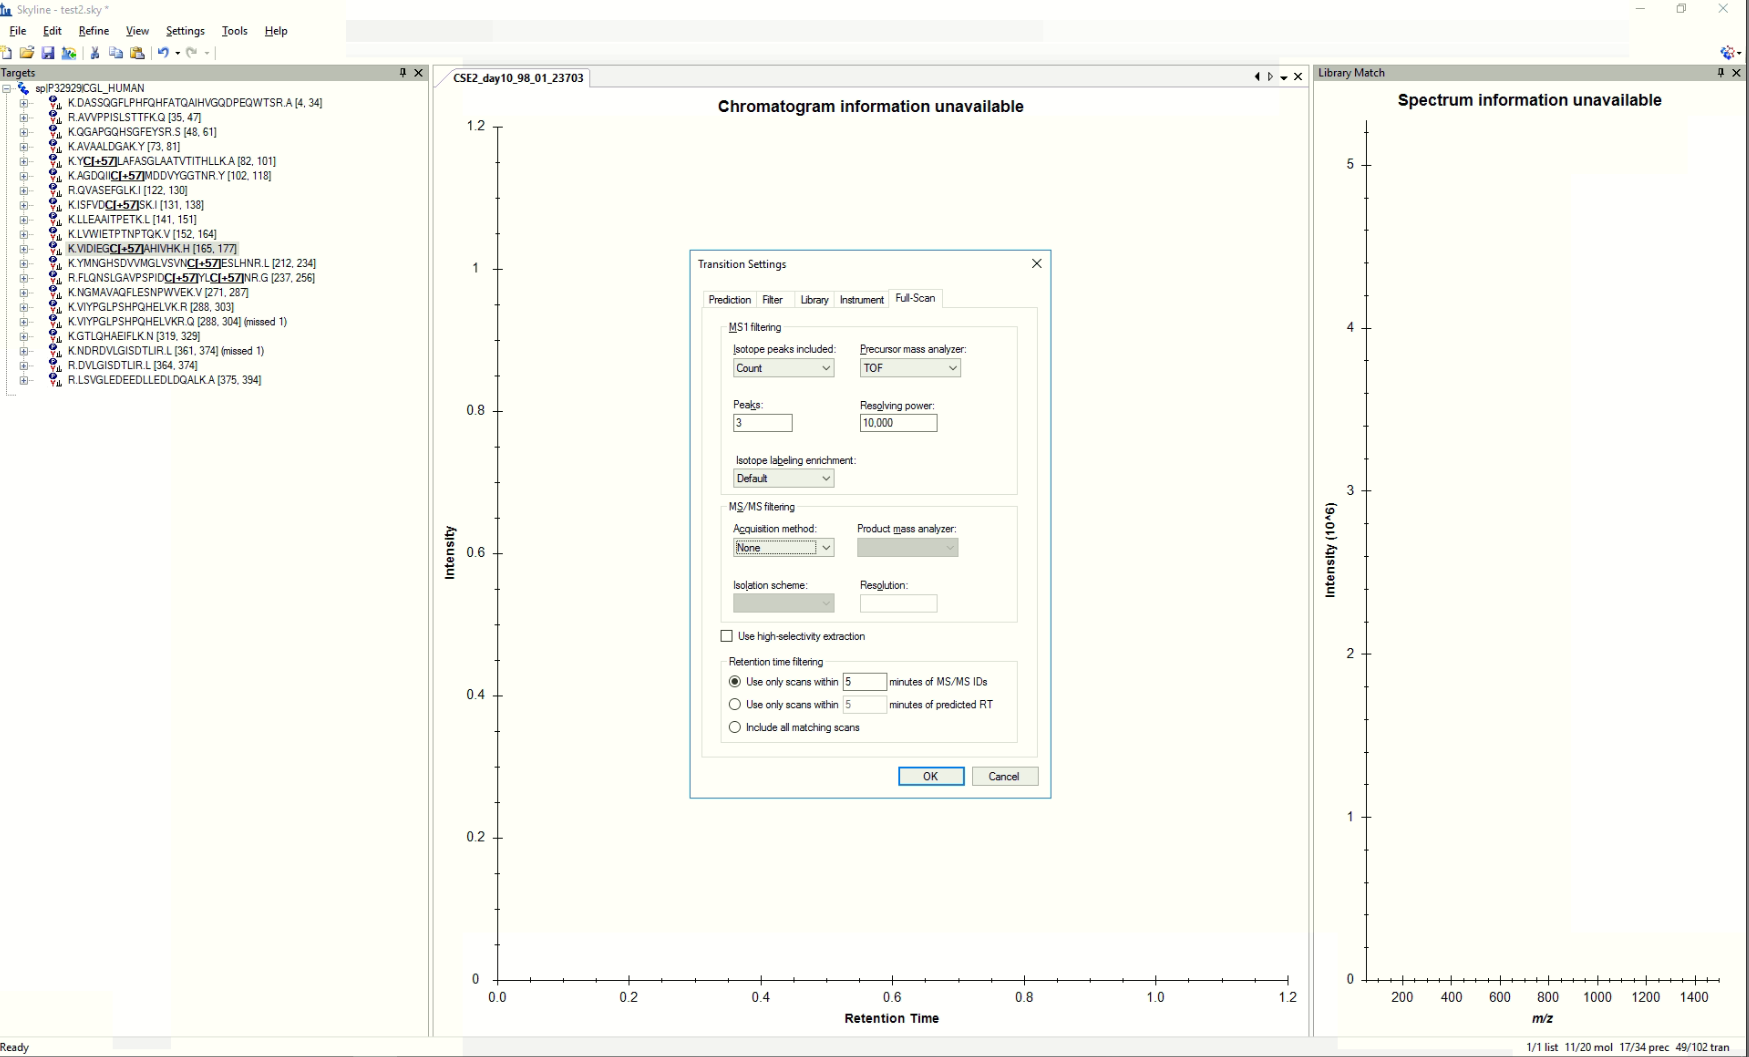Switch to the Instrument tab
Screen dimensions: 1749x1057
(x=861, y=300)
